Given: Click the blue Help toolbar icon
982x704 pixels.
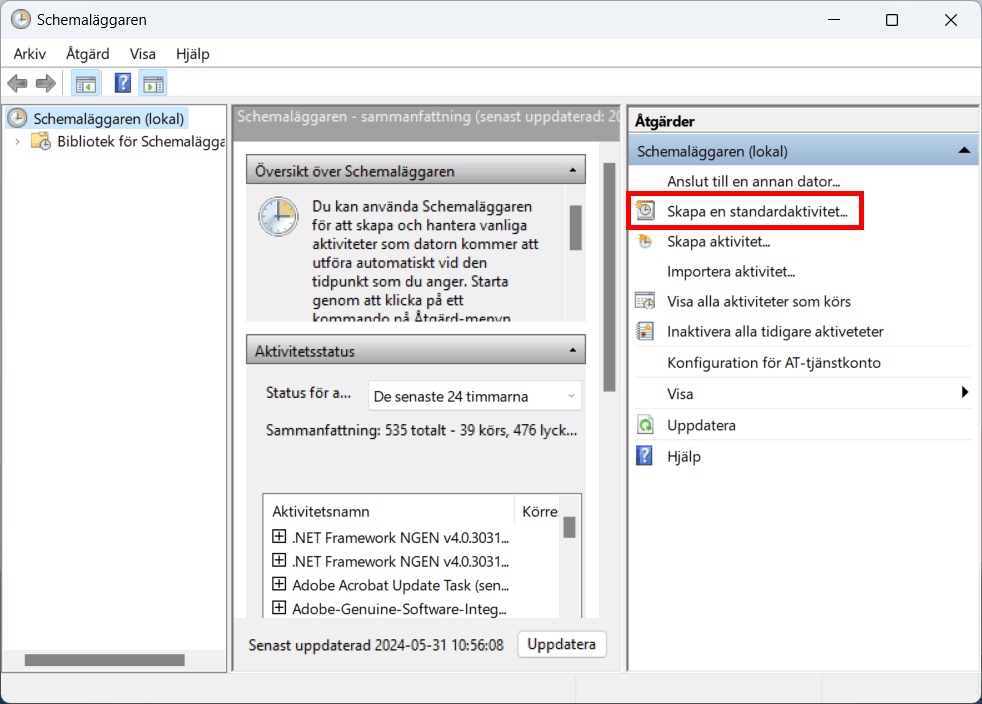Looking at the screenshot, I should pos(123,83).
